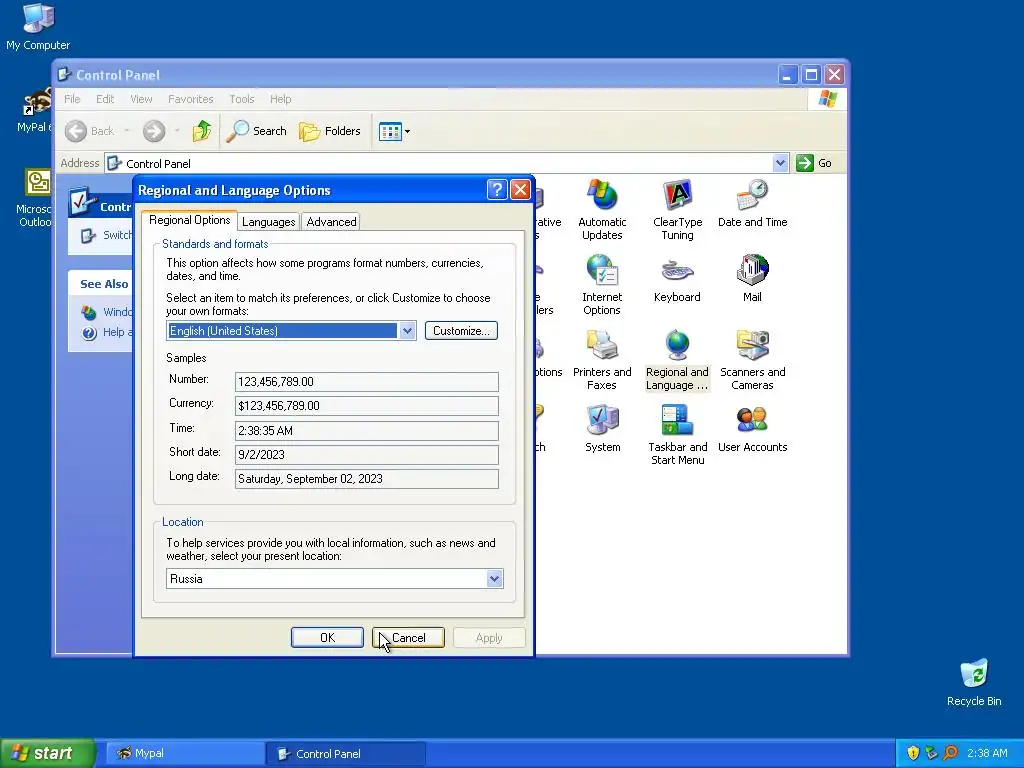Open the Mail applet
This screenshot has width=1024, height=768.
tap(752, 279)
